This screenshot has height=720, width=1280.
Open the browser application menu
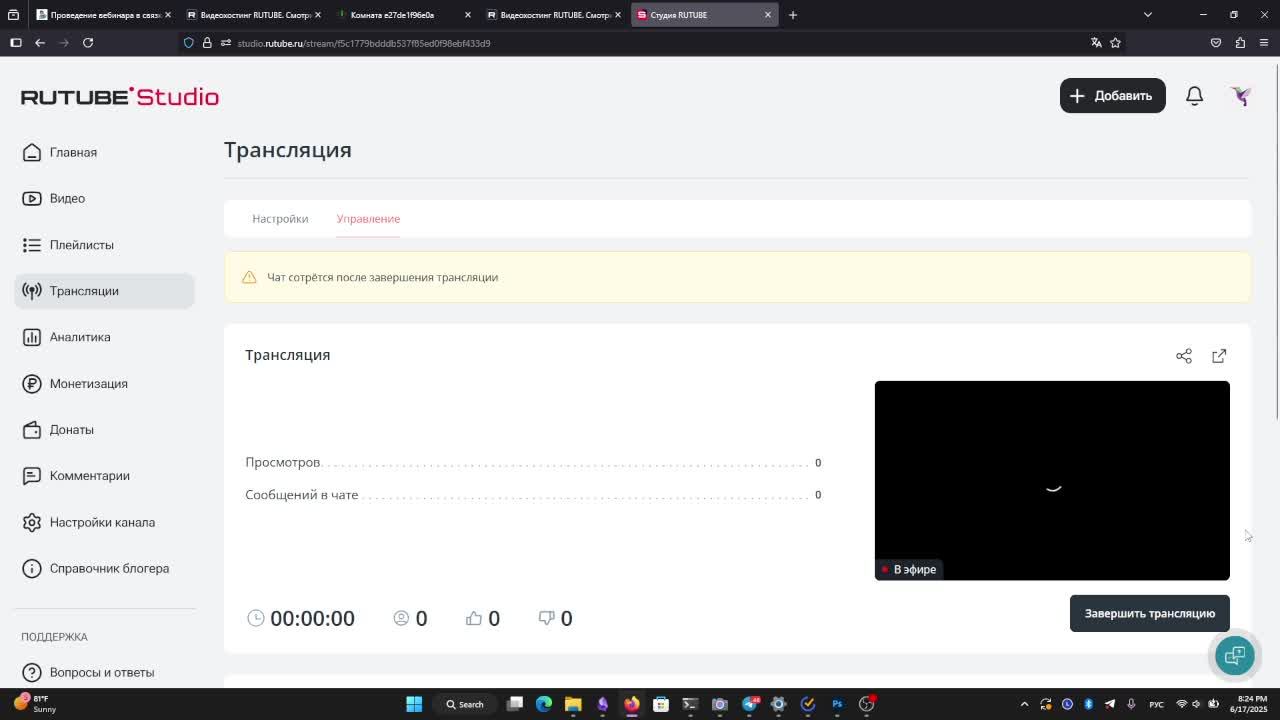(1264, 42)
